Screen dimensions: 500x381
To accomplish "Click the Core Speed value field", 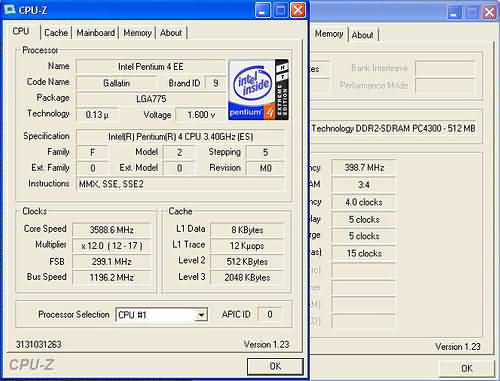I will pyautogui.click(x=112, y=230).
